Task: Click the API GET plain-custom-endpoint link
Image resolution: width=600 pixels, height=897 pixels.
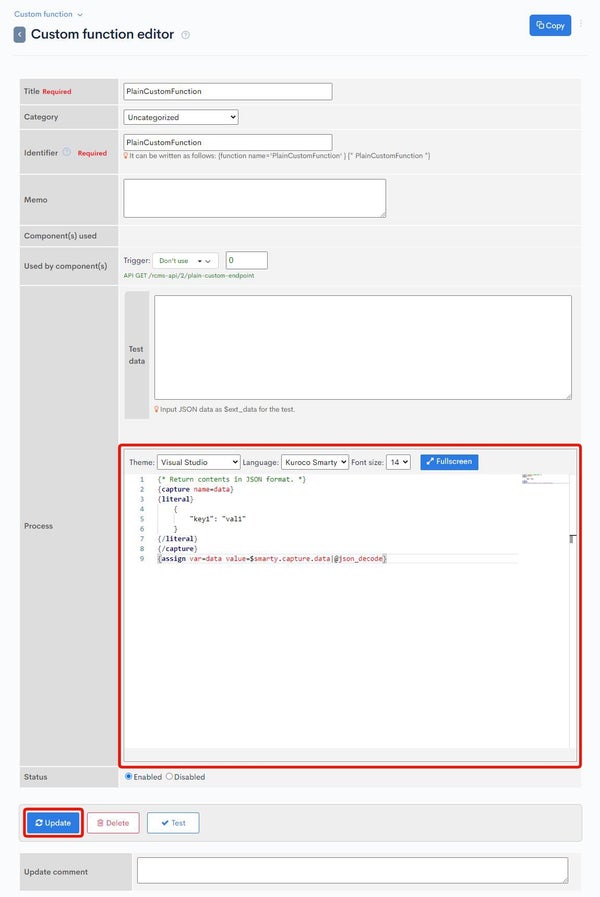Action: [x=189, y=276]
